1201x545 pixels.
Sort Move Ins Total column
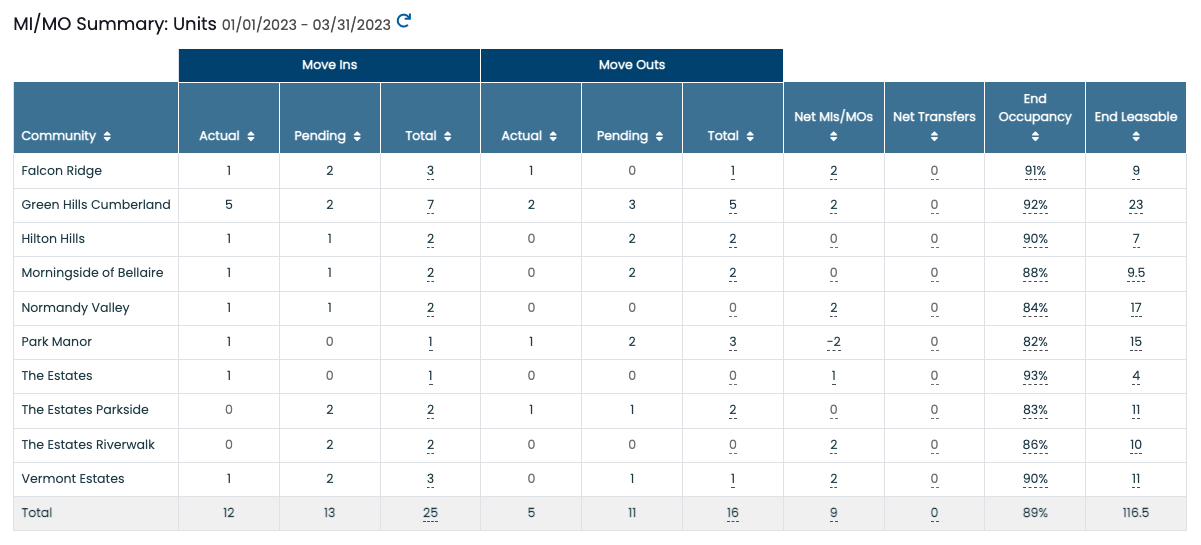[448, 136]
